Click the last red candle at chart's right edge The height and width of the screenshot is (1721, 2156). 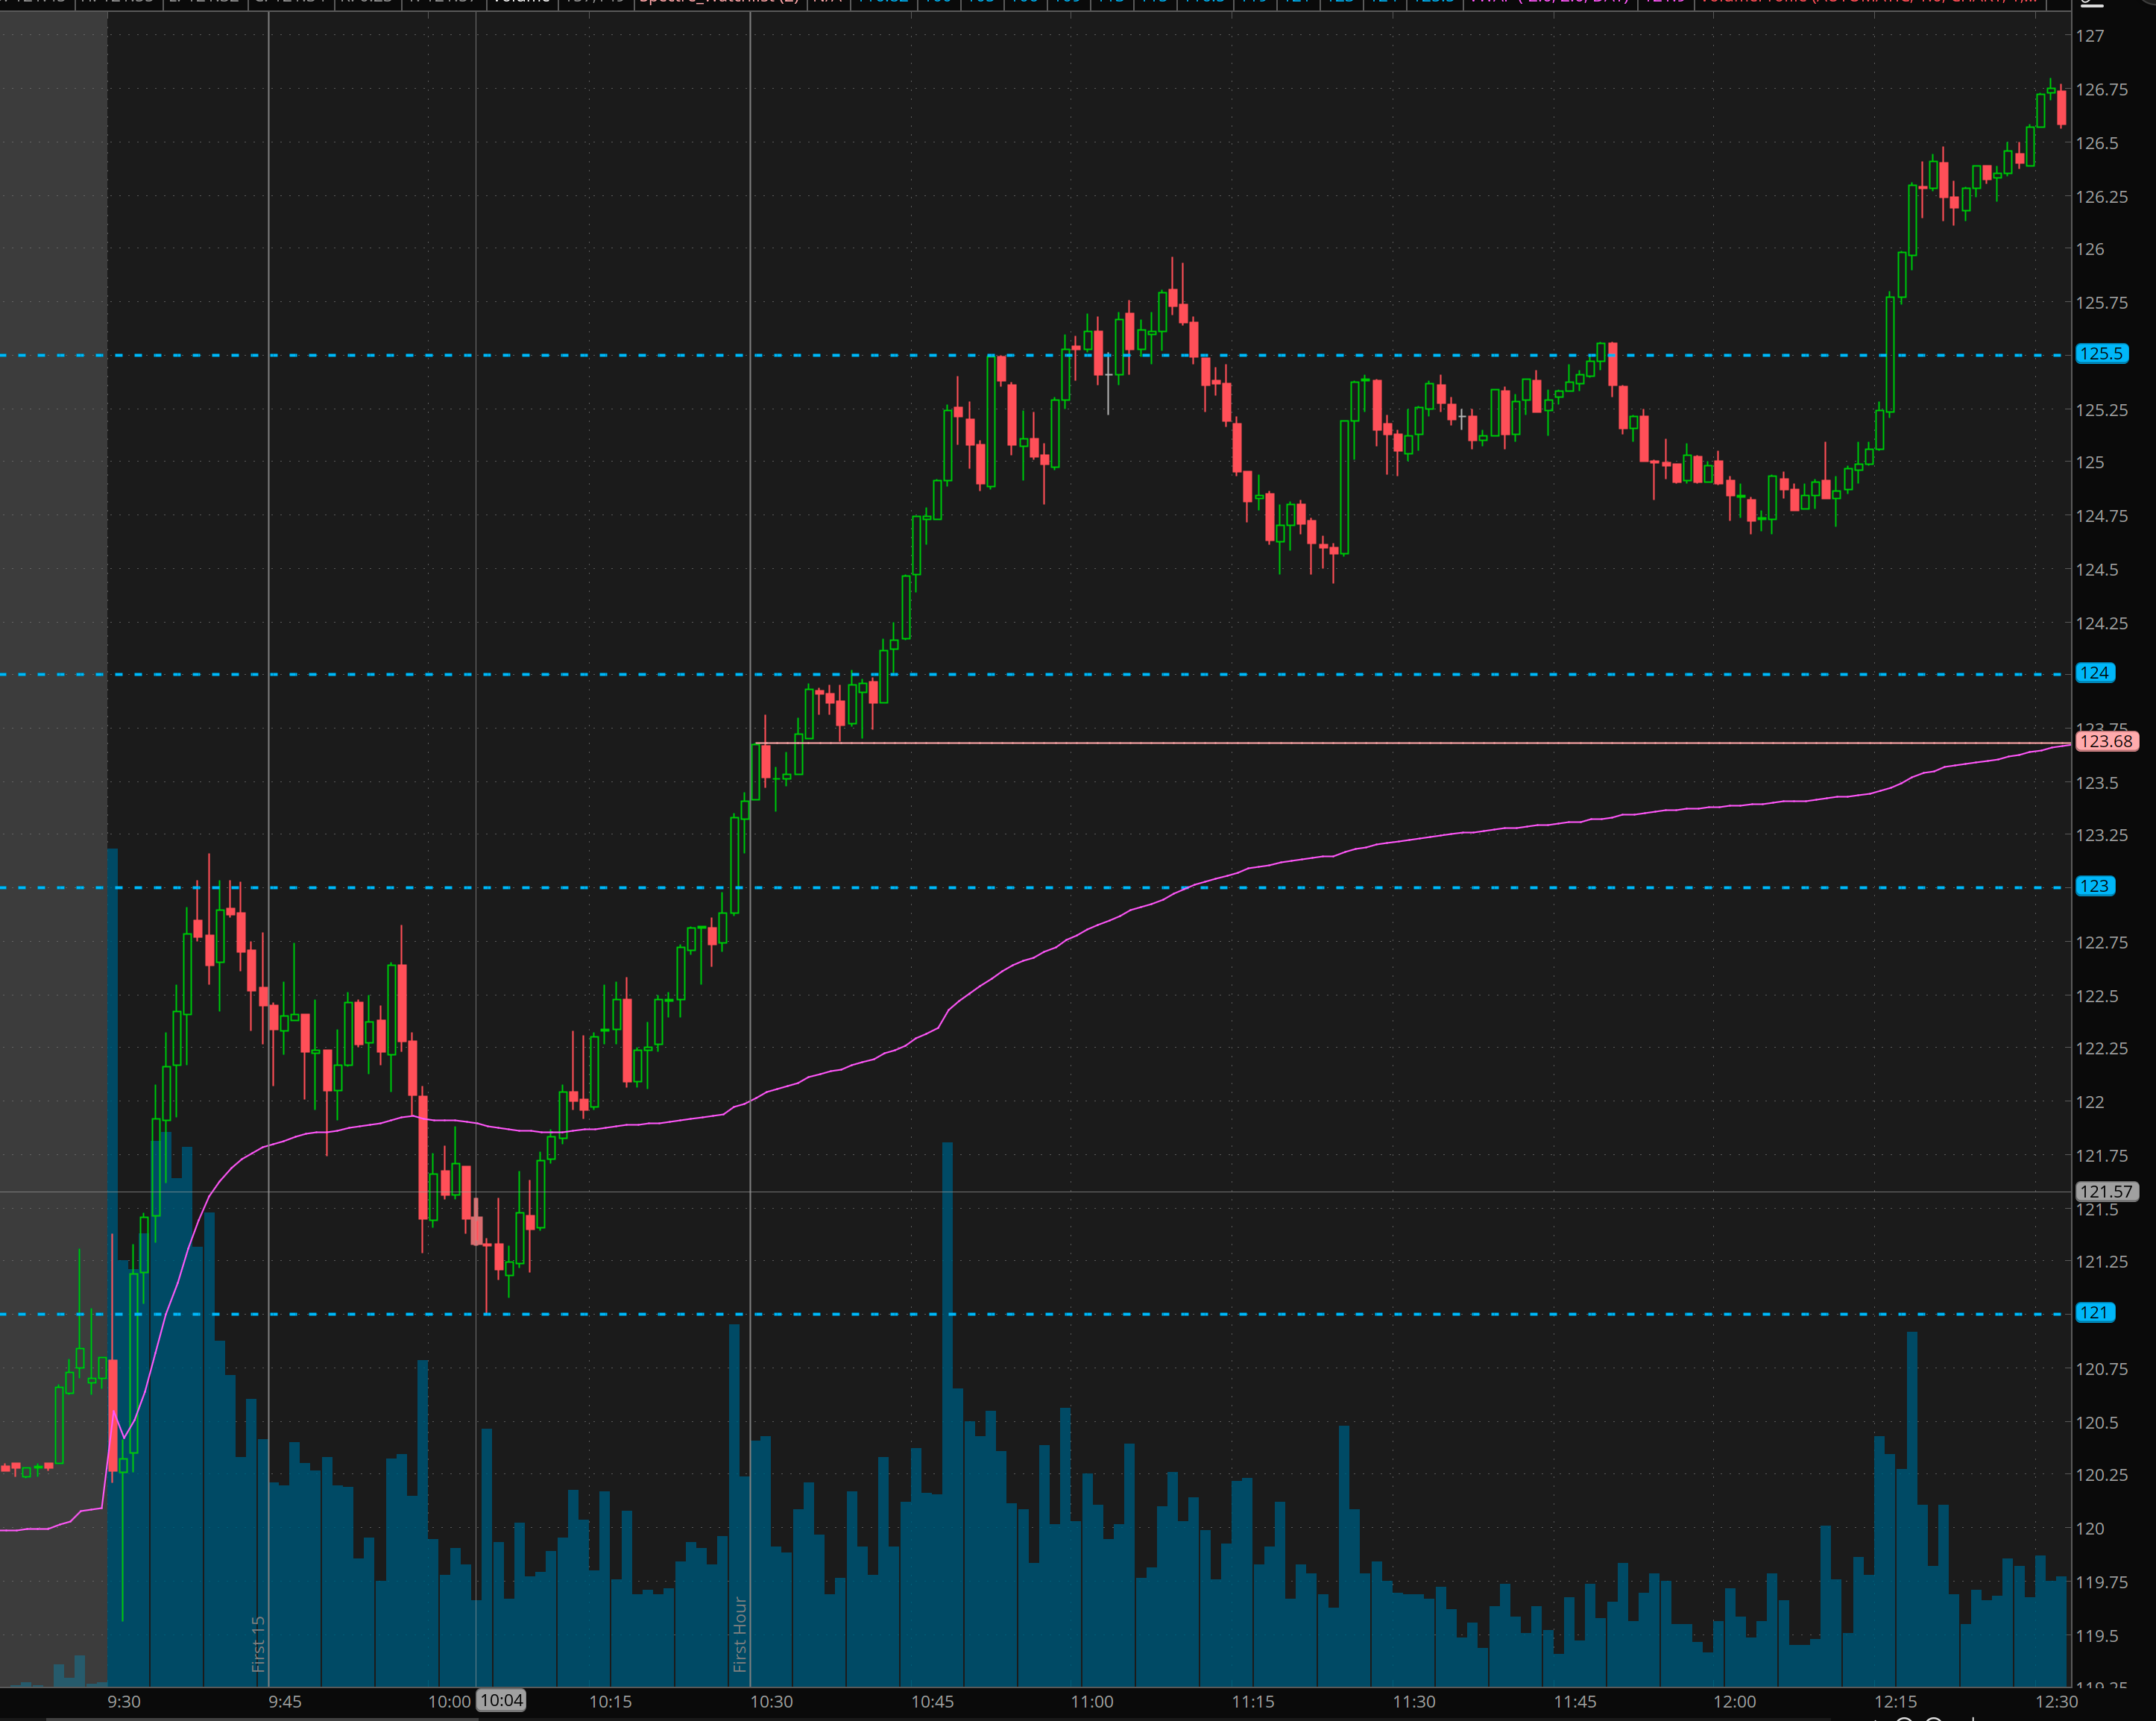click(2061, 107)
